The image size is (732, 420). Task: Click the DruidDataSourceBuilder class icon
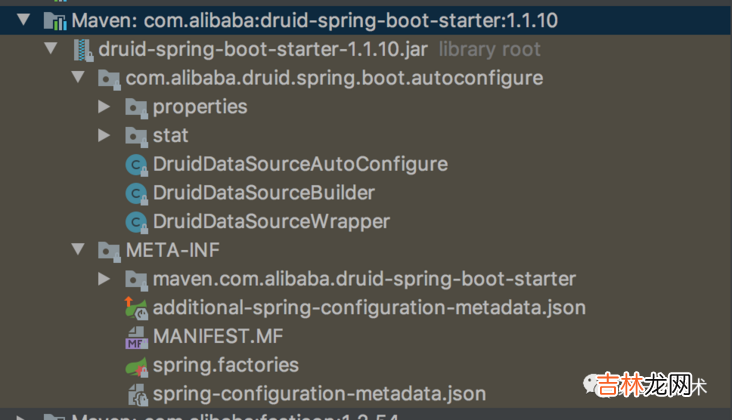click(135, 192)
